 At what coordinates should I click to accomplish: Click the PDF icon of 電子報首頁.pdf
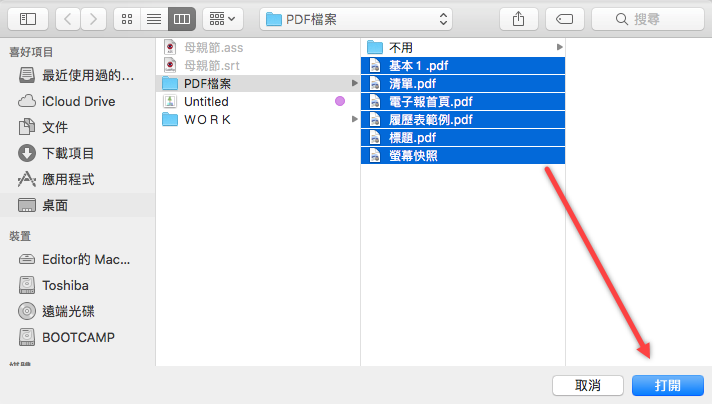(375, 102)
